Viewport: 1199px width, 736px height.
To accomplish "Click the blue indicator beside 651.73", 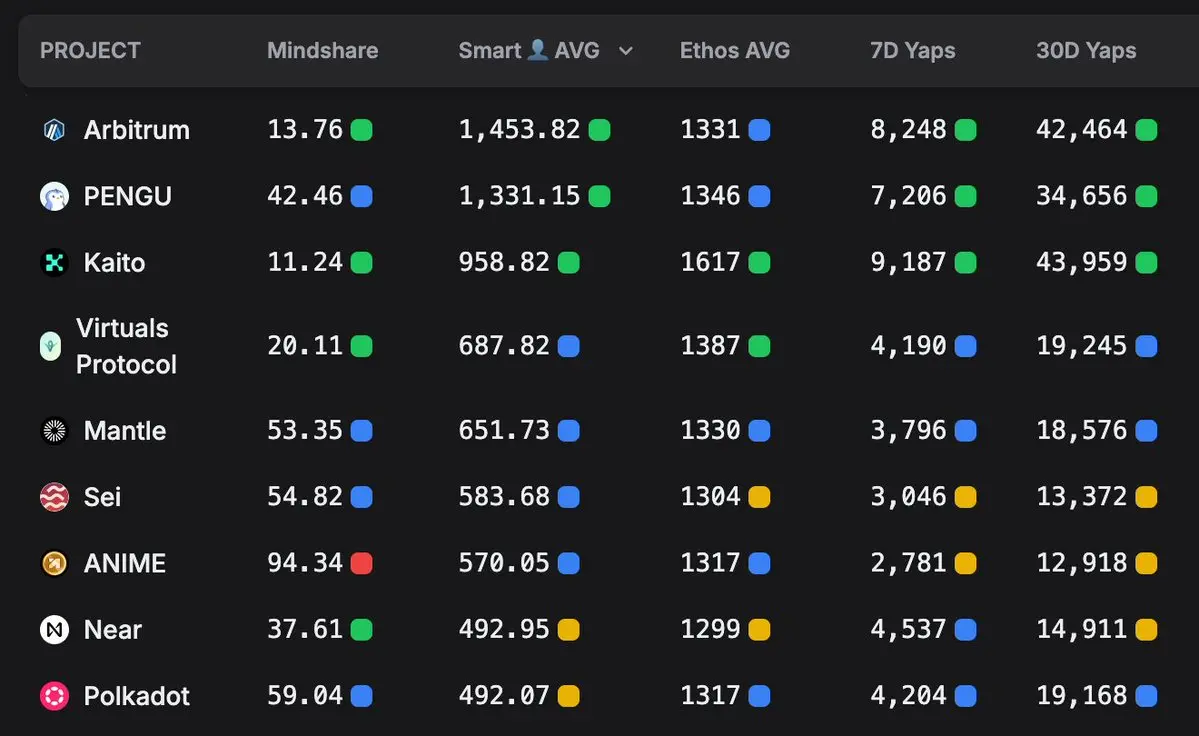I will (x=568, y=431).
